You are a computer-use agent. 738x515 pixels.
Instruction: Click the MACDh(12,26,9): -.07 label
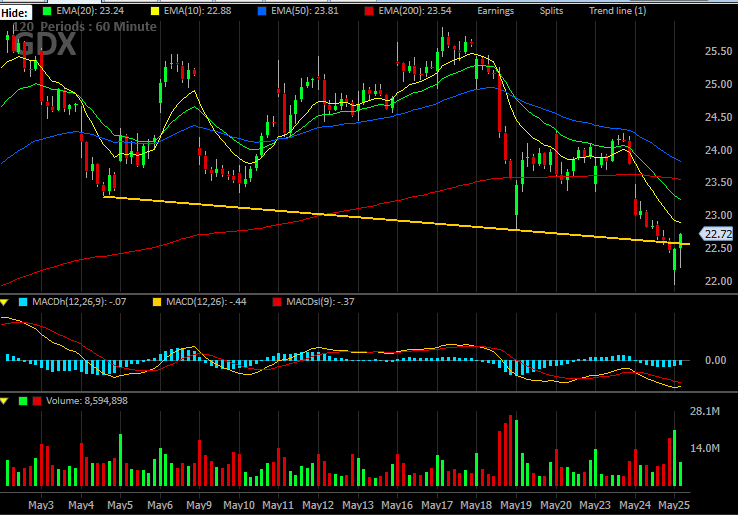[79, 302]
